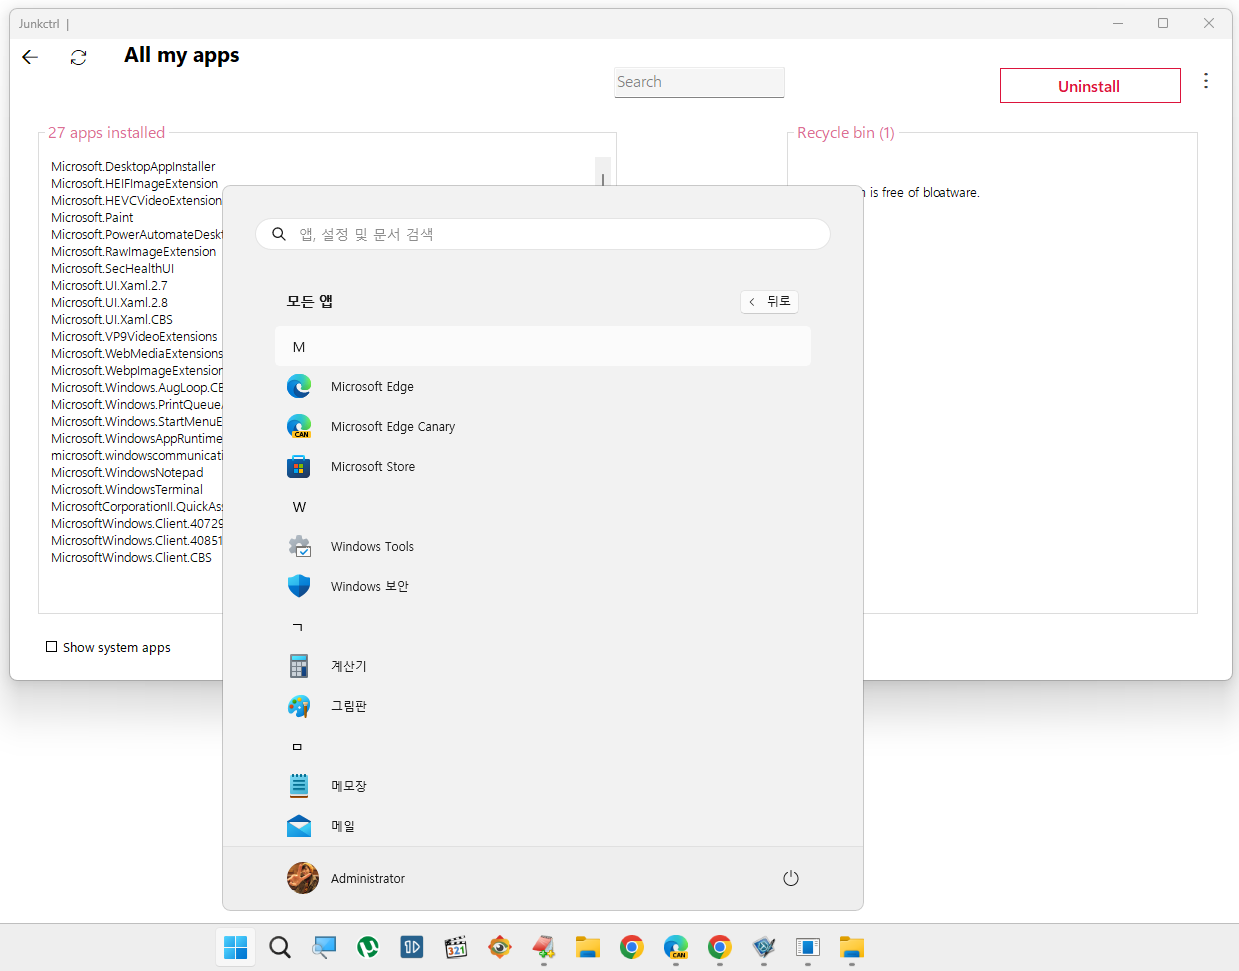Open the eye-logo image viewer on taskbar

coord(500,947)
